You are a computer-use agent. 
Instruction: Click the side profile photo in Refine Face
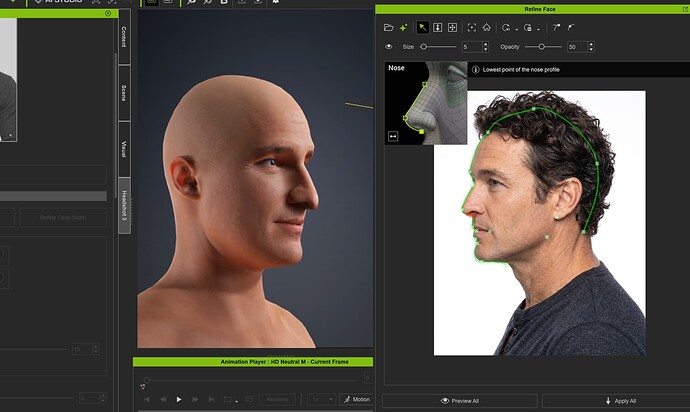pos(540,223)
